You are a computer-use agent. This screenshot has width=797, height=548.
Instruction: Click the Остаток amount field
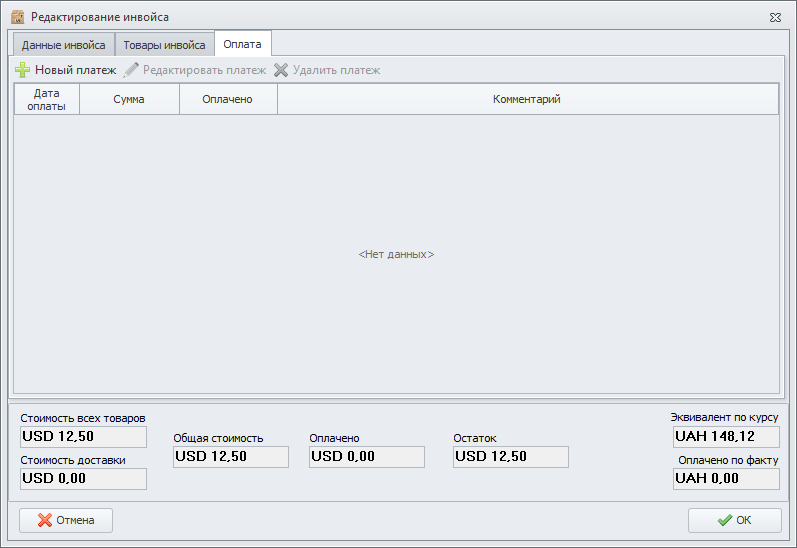point(510,457)
